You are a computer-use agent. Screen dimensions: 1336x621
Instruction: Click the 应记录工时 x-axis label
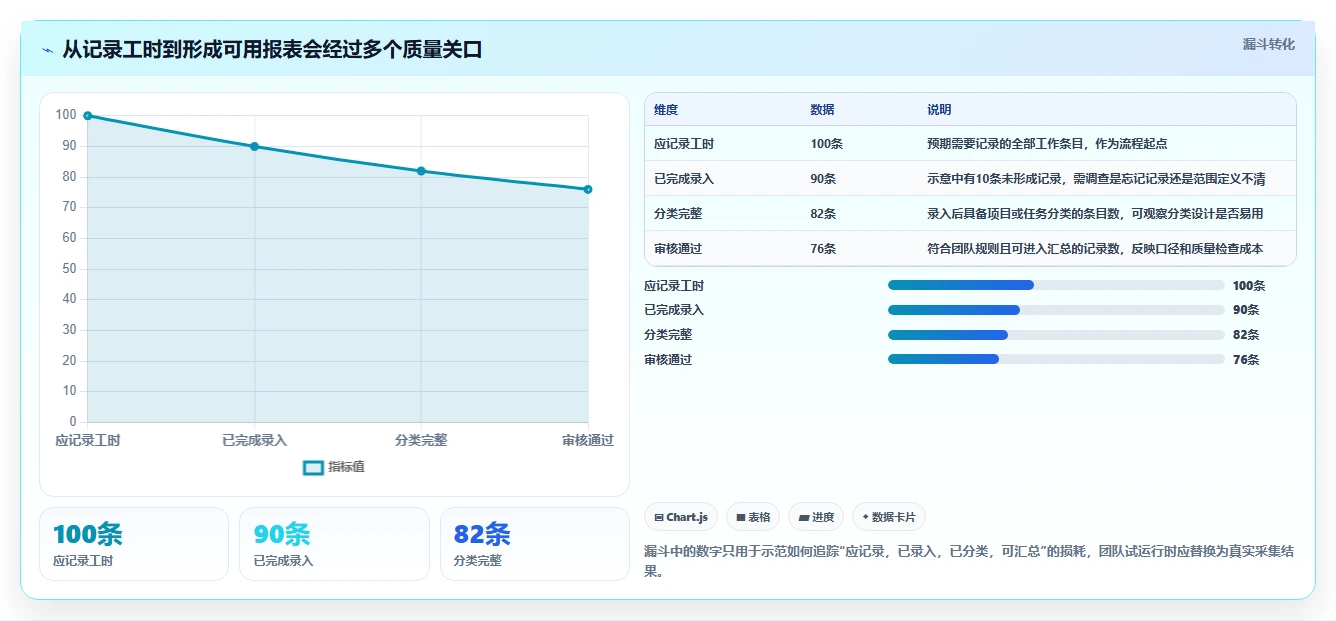tap(88, 440)
